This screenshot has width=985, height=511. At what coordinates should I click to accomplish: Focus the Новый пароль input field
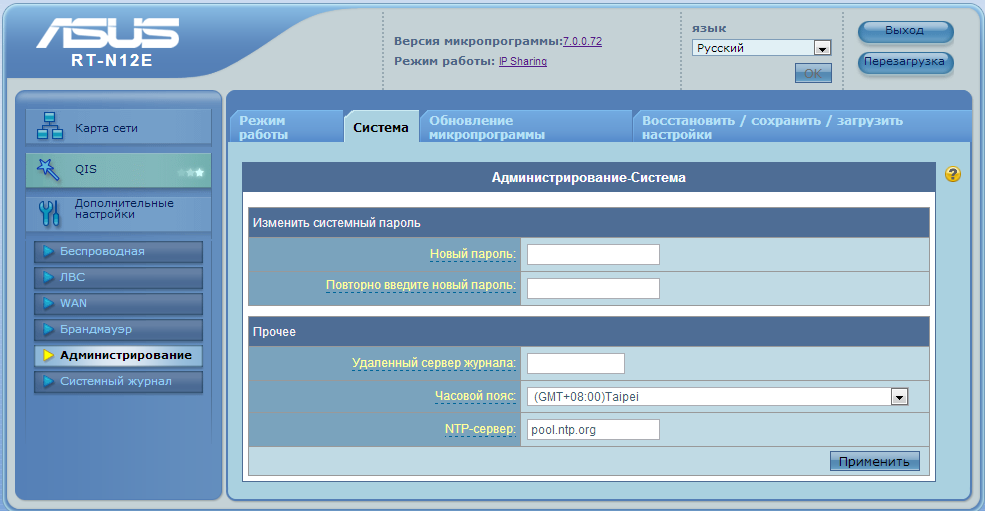[593, 255]
